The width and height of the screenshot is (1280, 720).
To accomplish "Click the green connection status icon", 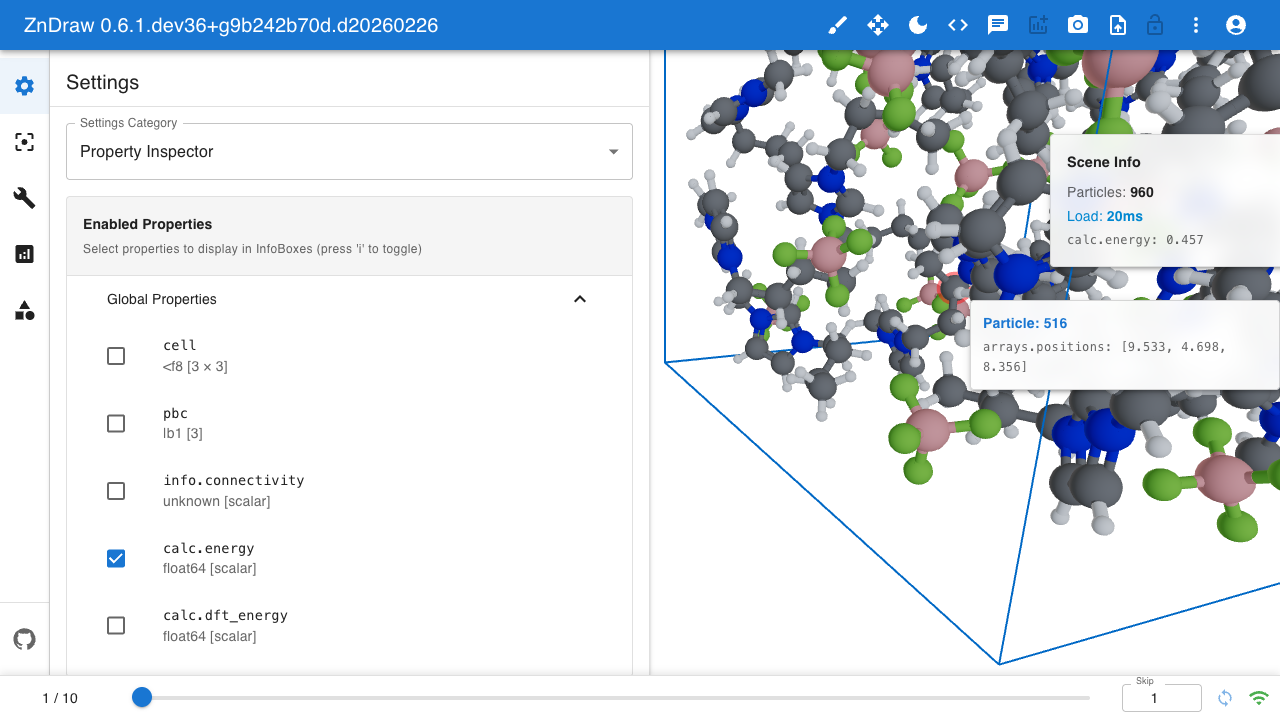I will [x=1259, y=698].
